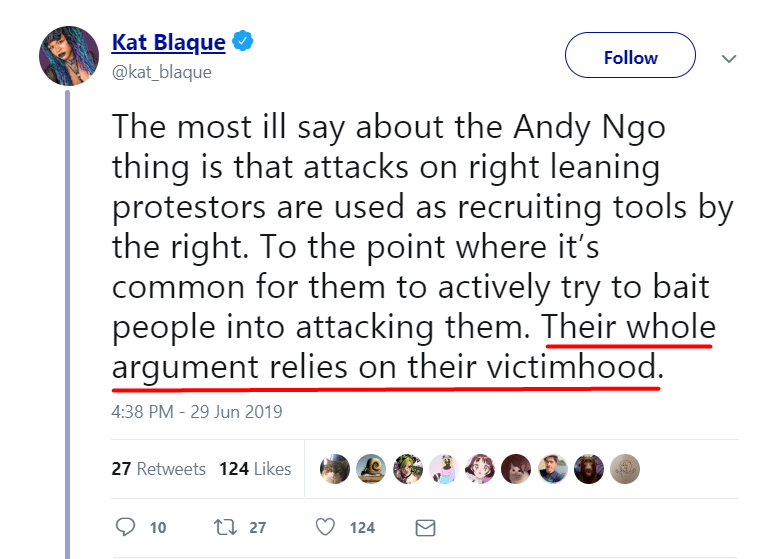This screenshot has height=559, width=784.
Task: Click the cat photo liker avatar
Action: click(x=335, y=469)
